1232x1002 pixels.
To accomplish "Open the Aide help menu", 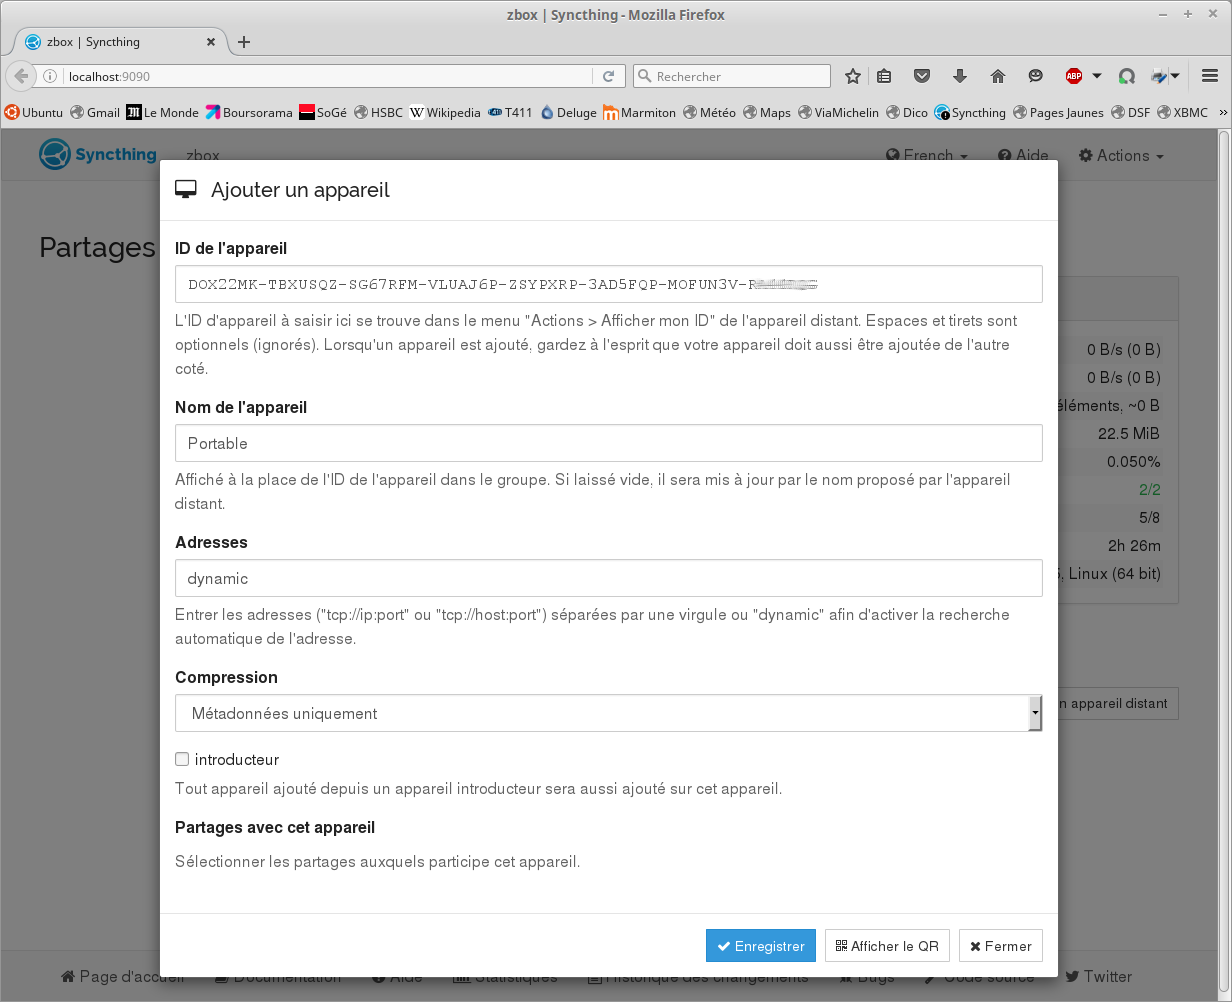I will 1023,155.
